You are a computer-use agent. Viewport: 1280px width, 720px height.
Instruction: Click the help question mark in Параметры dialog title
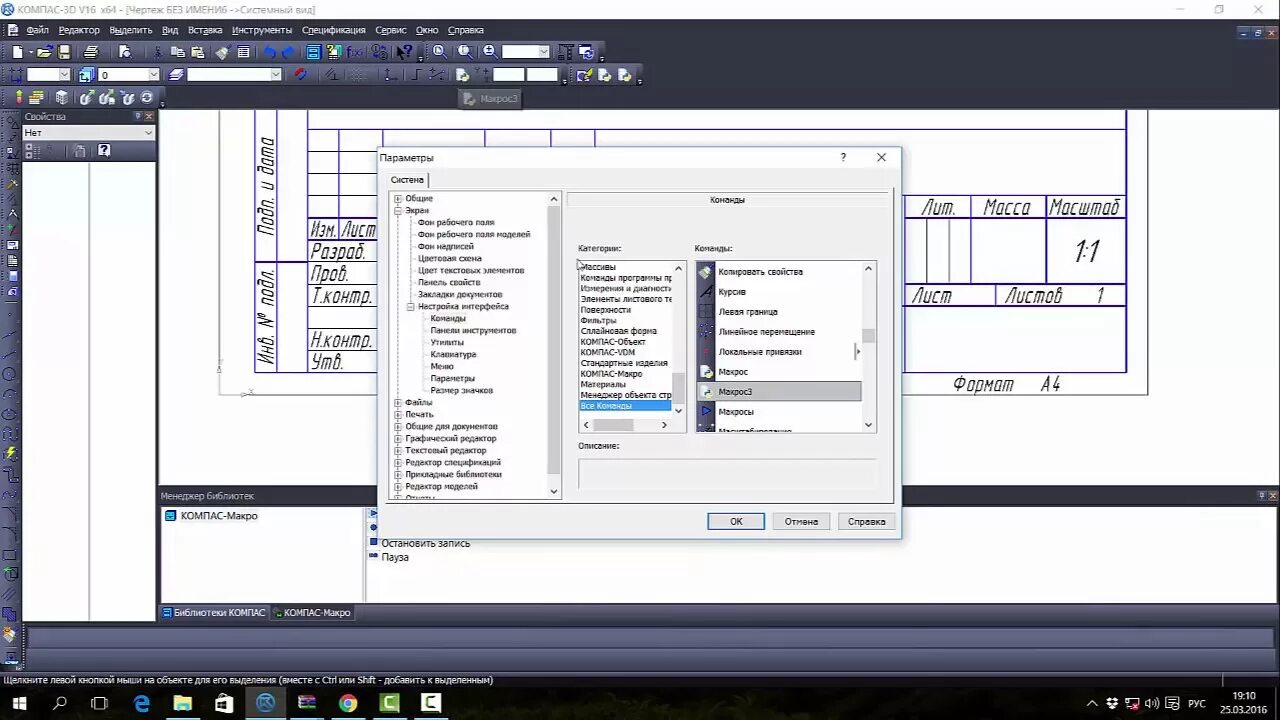pyautogui.click(x=843, y=157)
